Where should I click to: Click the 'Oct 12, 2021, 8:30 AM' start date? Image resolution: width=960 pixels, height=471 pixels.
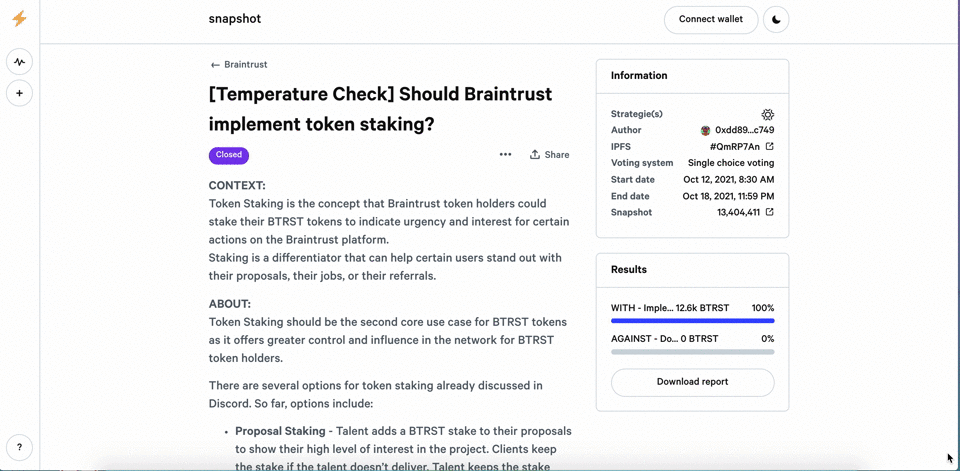[729, 179]
